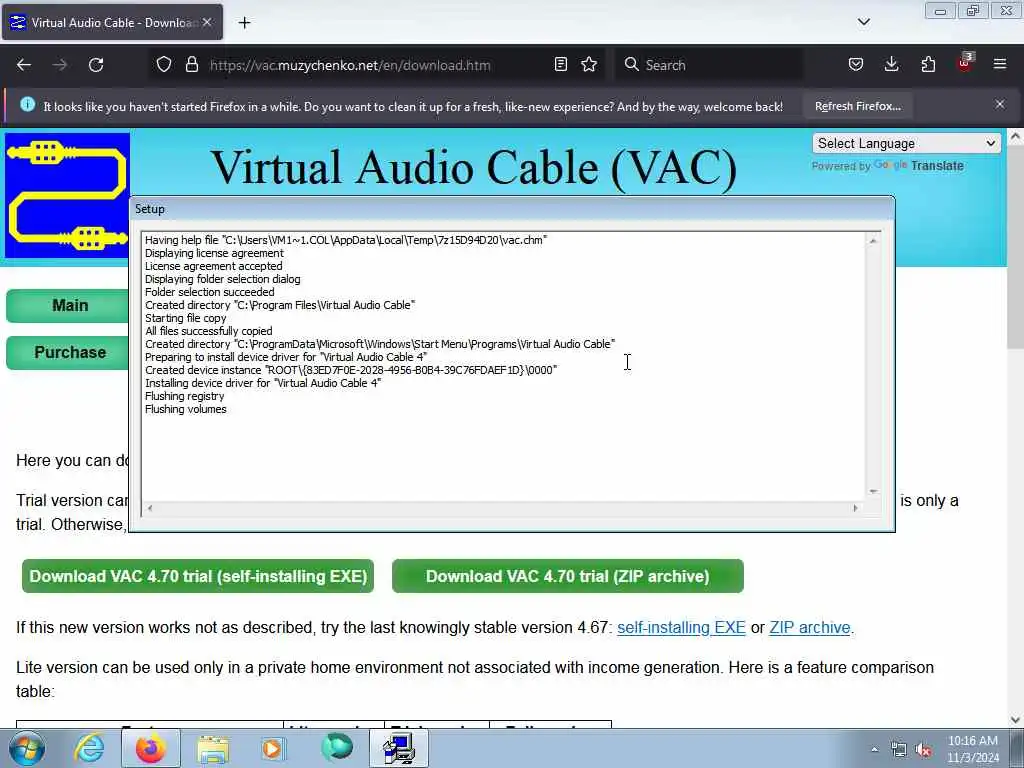Click the taskbar clock showing 10:16 AM
Viewport: 1024px width, 768px height.
[x=973, y=749]
